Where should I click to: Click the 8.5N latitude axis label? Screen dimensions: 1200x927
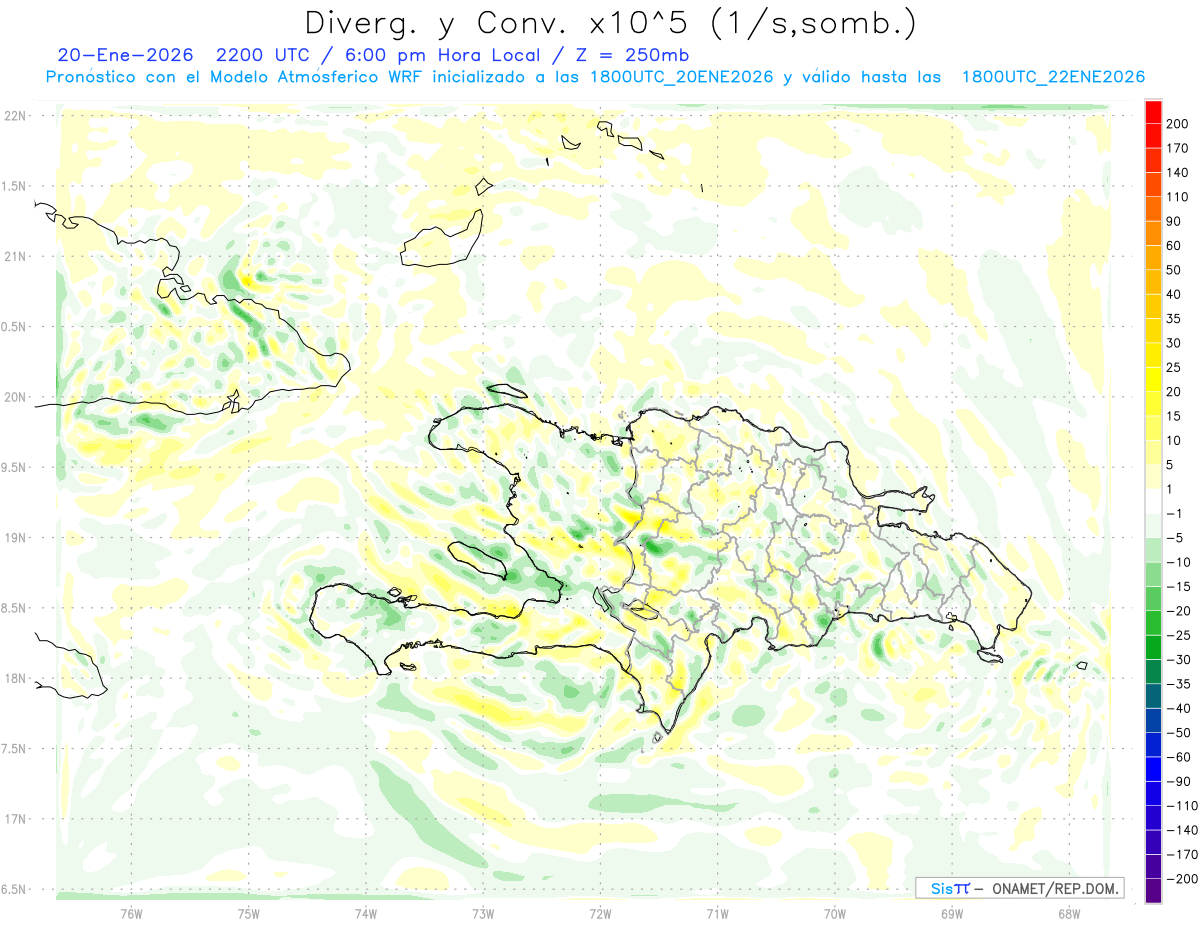(x=14, y=608)
